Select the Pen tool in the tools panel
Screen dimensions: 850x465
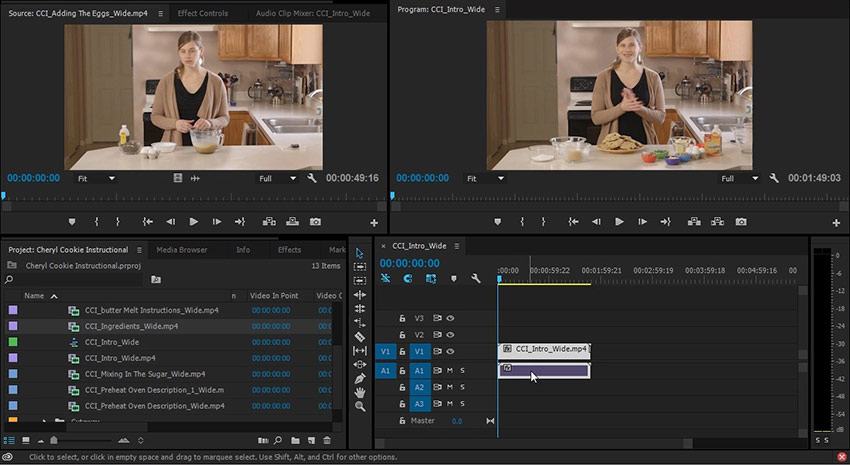(360, 378)
